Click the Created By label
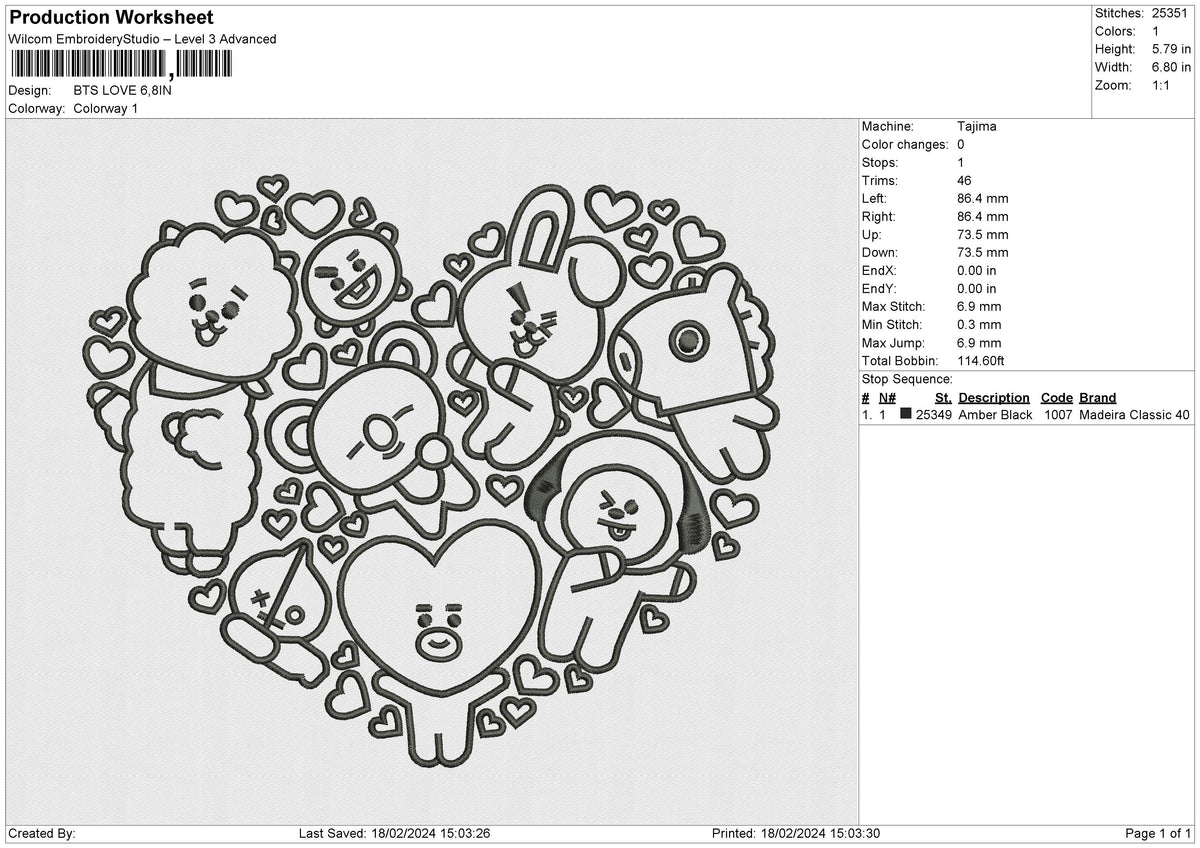The height and width of the screenshot is (848, 1200). tap(42, 834)
